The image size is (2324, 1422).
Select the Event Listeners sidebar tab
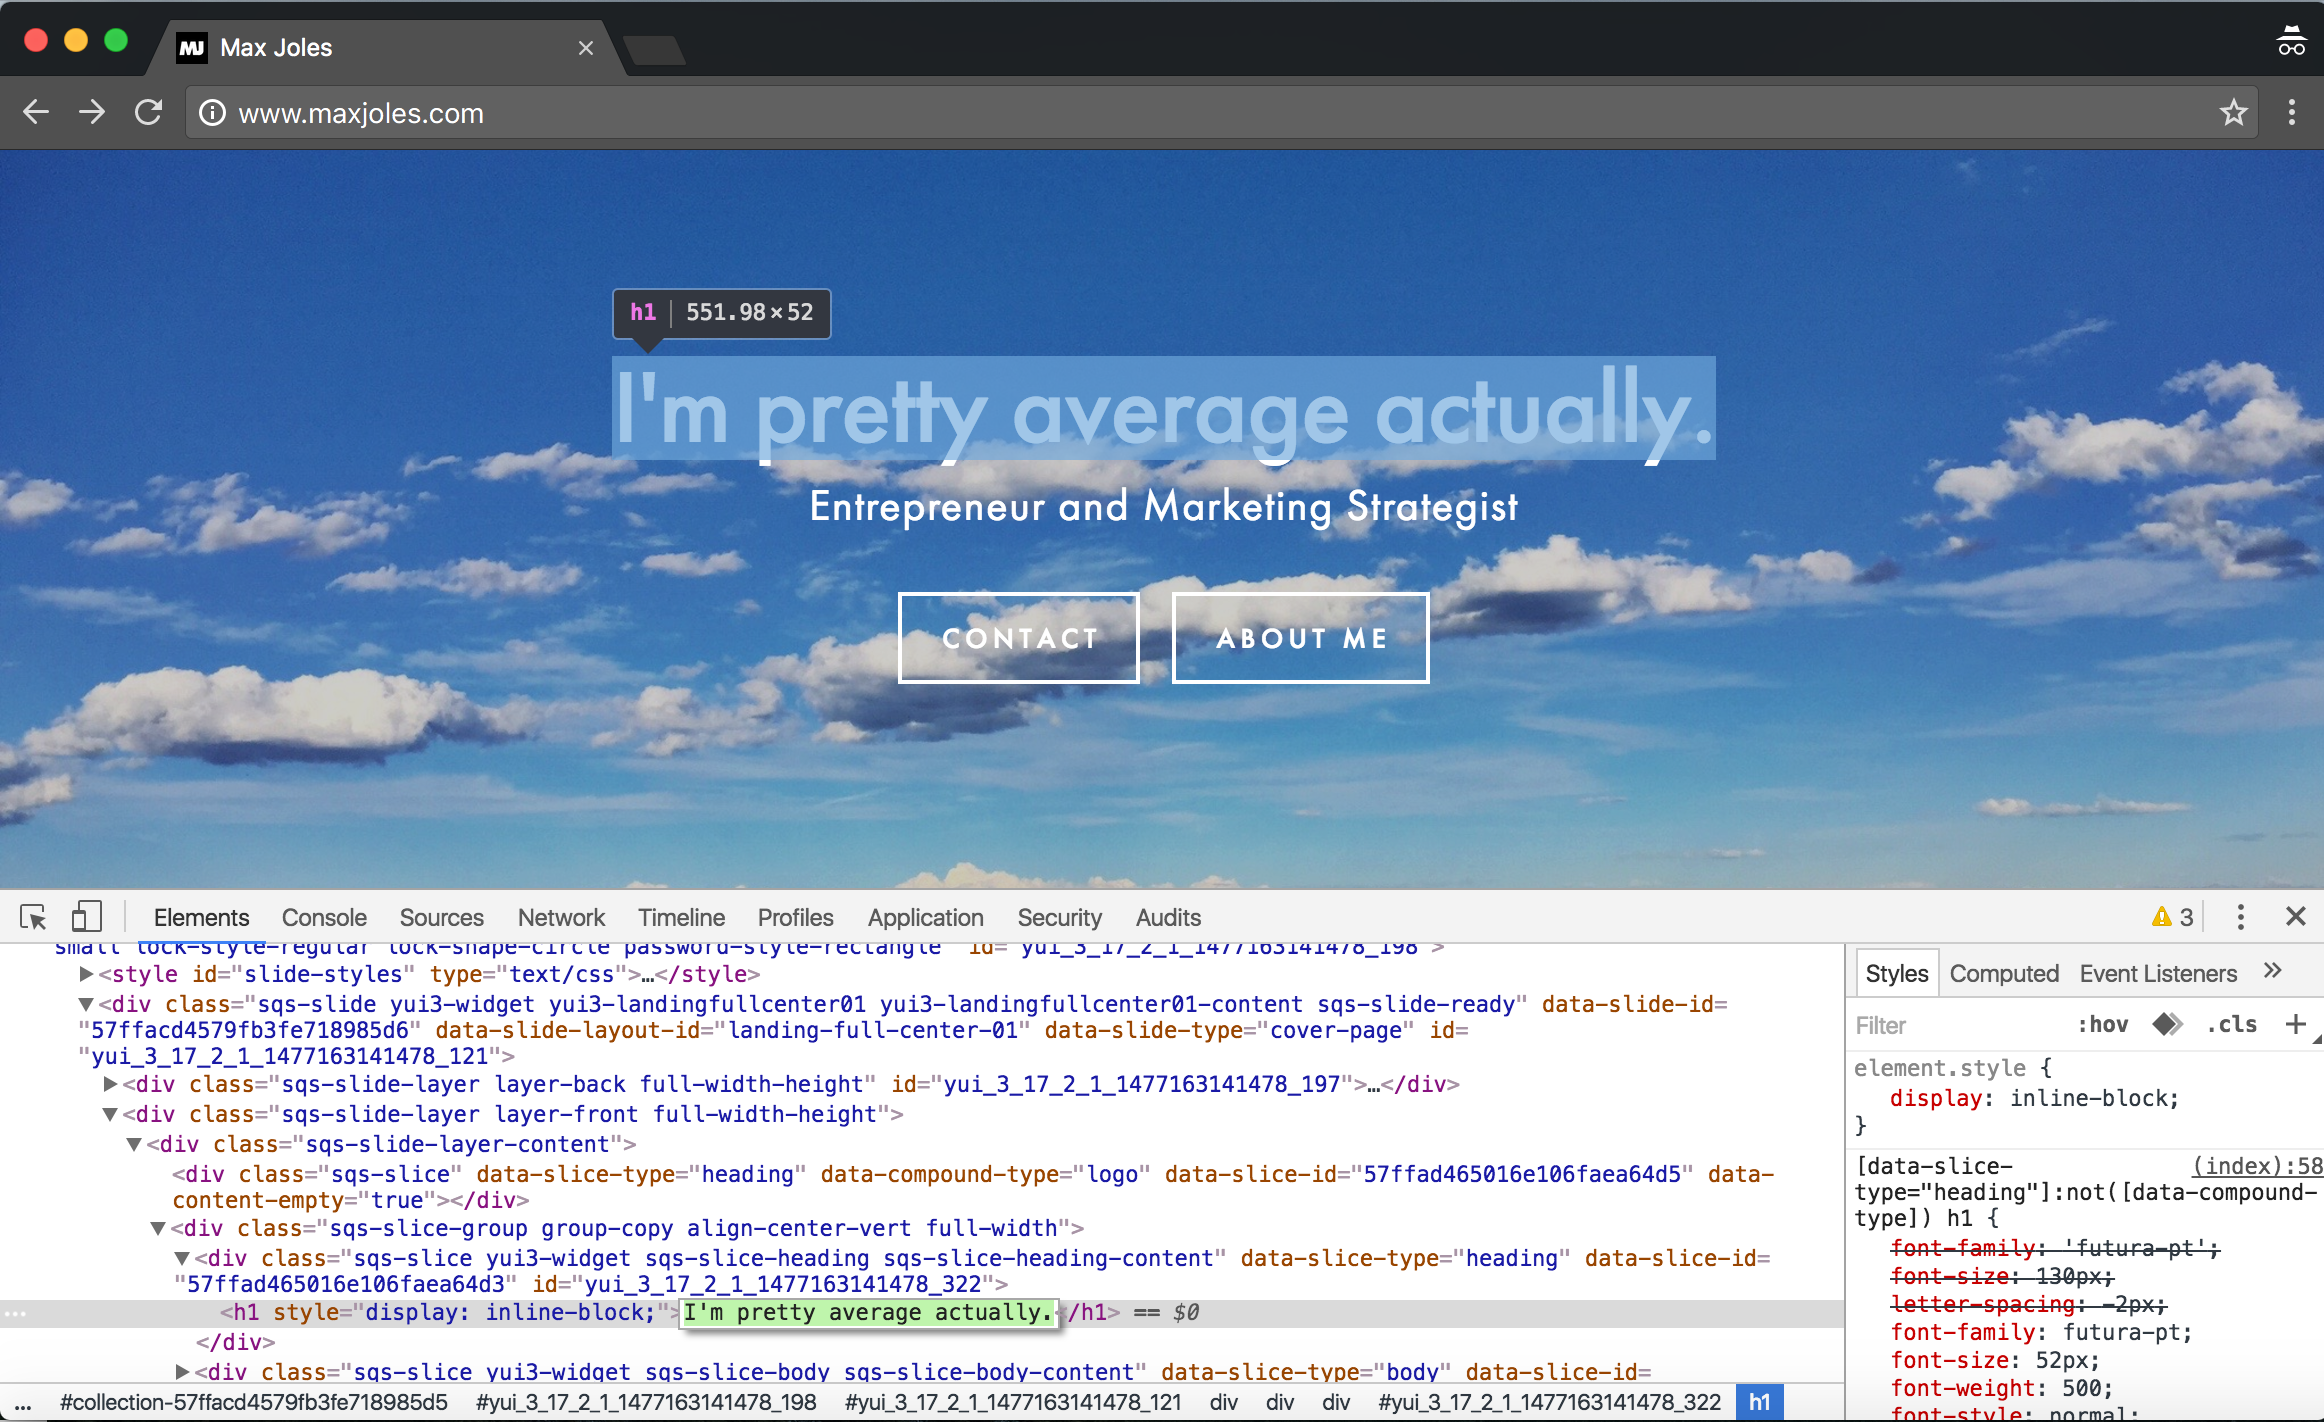tap(2158, 973)
